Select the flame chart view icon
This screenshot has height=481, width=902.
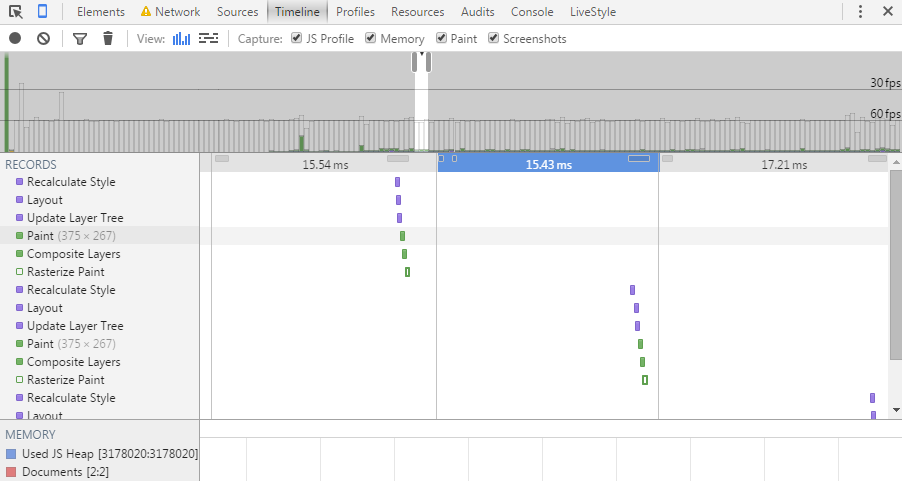(x=208, y=39)
